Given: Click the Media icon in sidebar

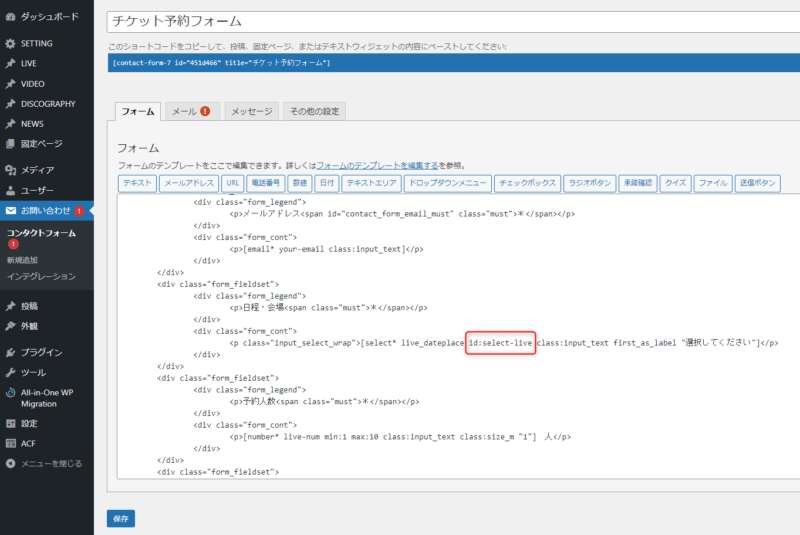Looking at the screenshot, I should [10, 170].
